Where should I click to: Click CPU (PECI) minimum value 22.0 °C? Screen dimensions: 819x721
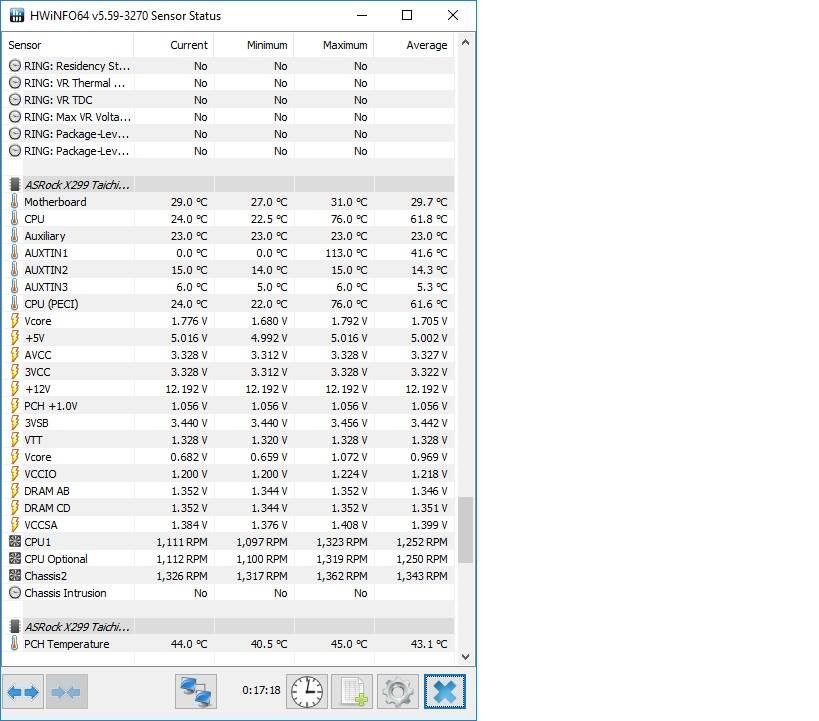pos(269,304)
